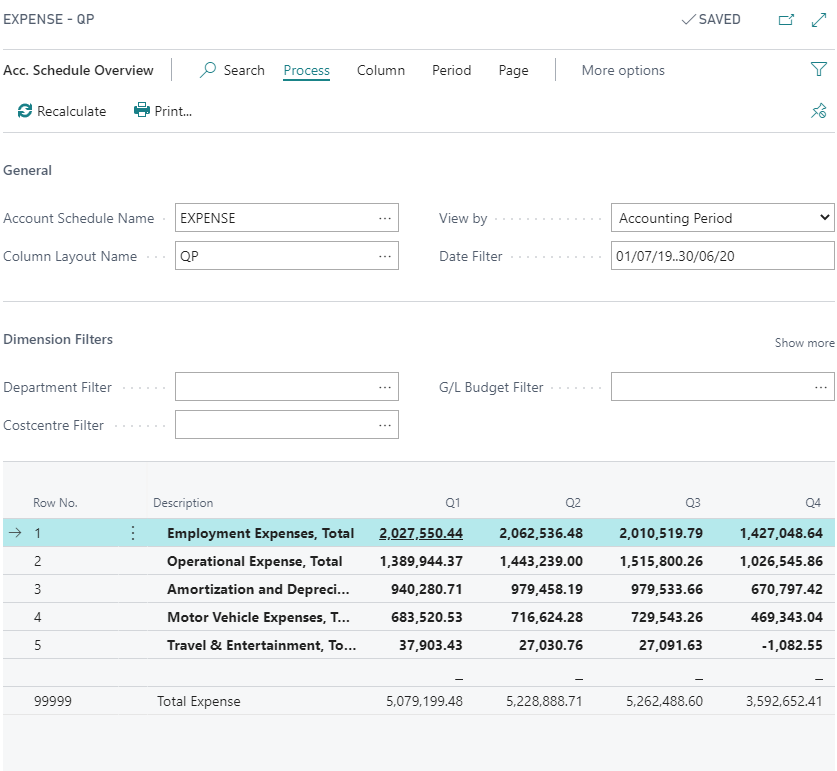837x771 pixels.
Task: Open the View by dropdown
Action: 722,218
